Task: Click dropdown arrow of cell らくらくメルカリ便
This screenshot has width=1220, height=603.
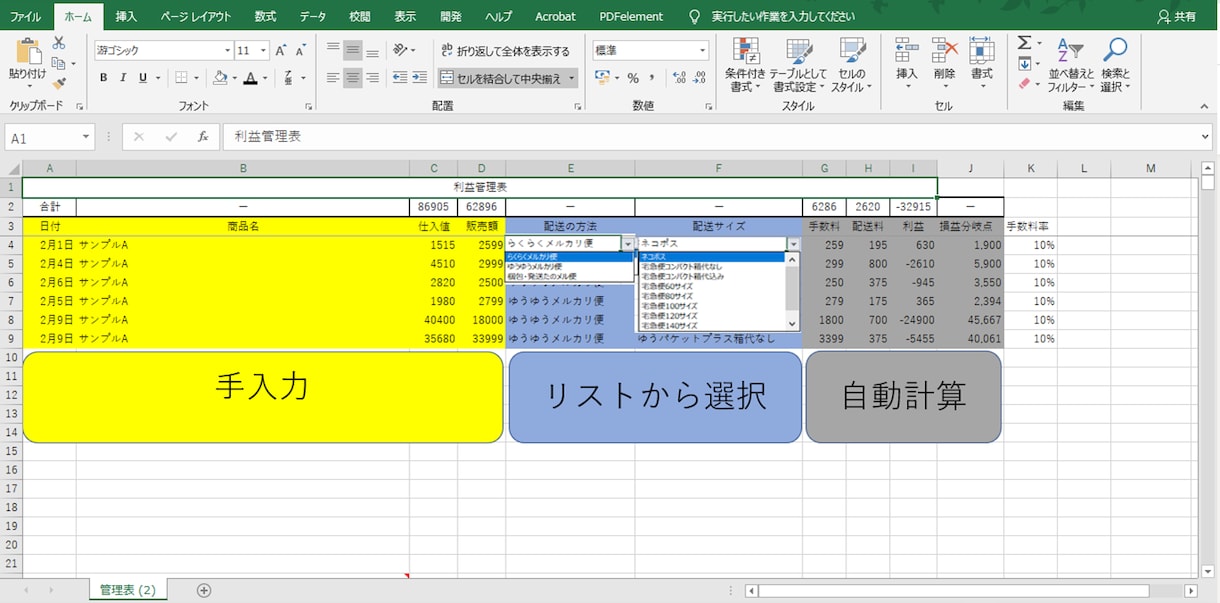Action: pyautogui.click(x=628, y=244)
